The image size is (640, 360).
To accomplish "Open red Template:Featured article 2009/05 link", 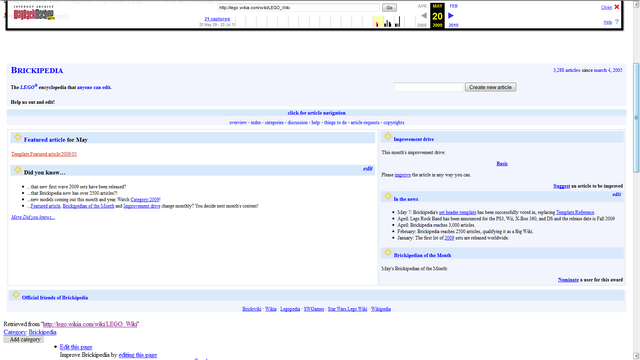I will tap(44, 154).
